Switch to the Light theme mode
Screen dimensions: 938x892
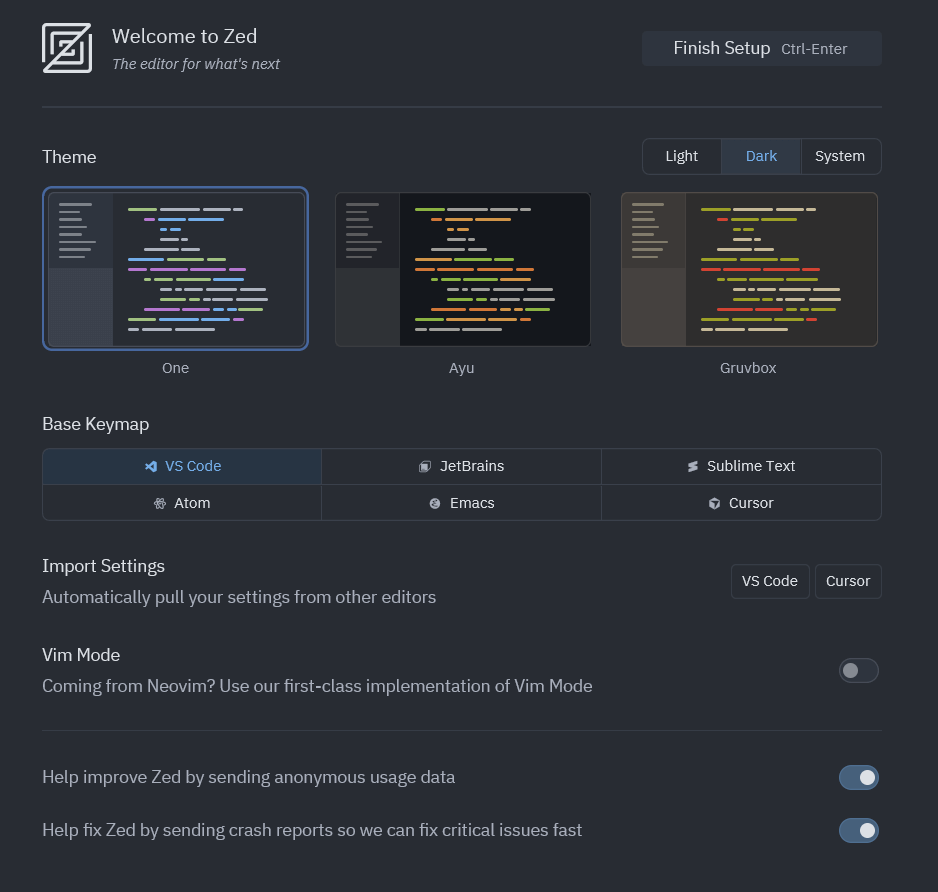click(x=681, y=156)
